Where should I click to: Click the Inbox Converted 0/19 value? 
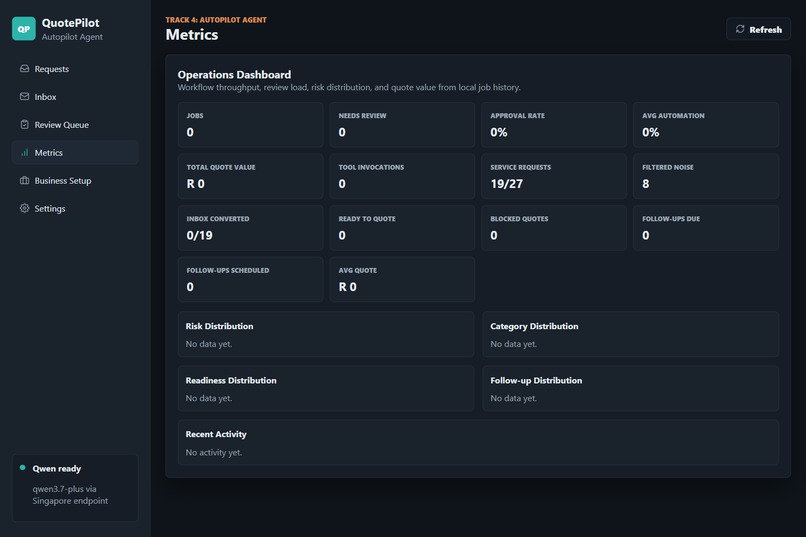pyautogui.click(x=199, y=235)
